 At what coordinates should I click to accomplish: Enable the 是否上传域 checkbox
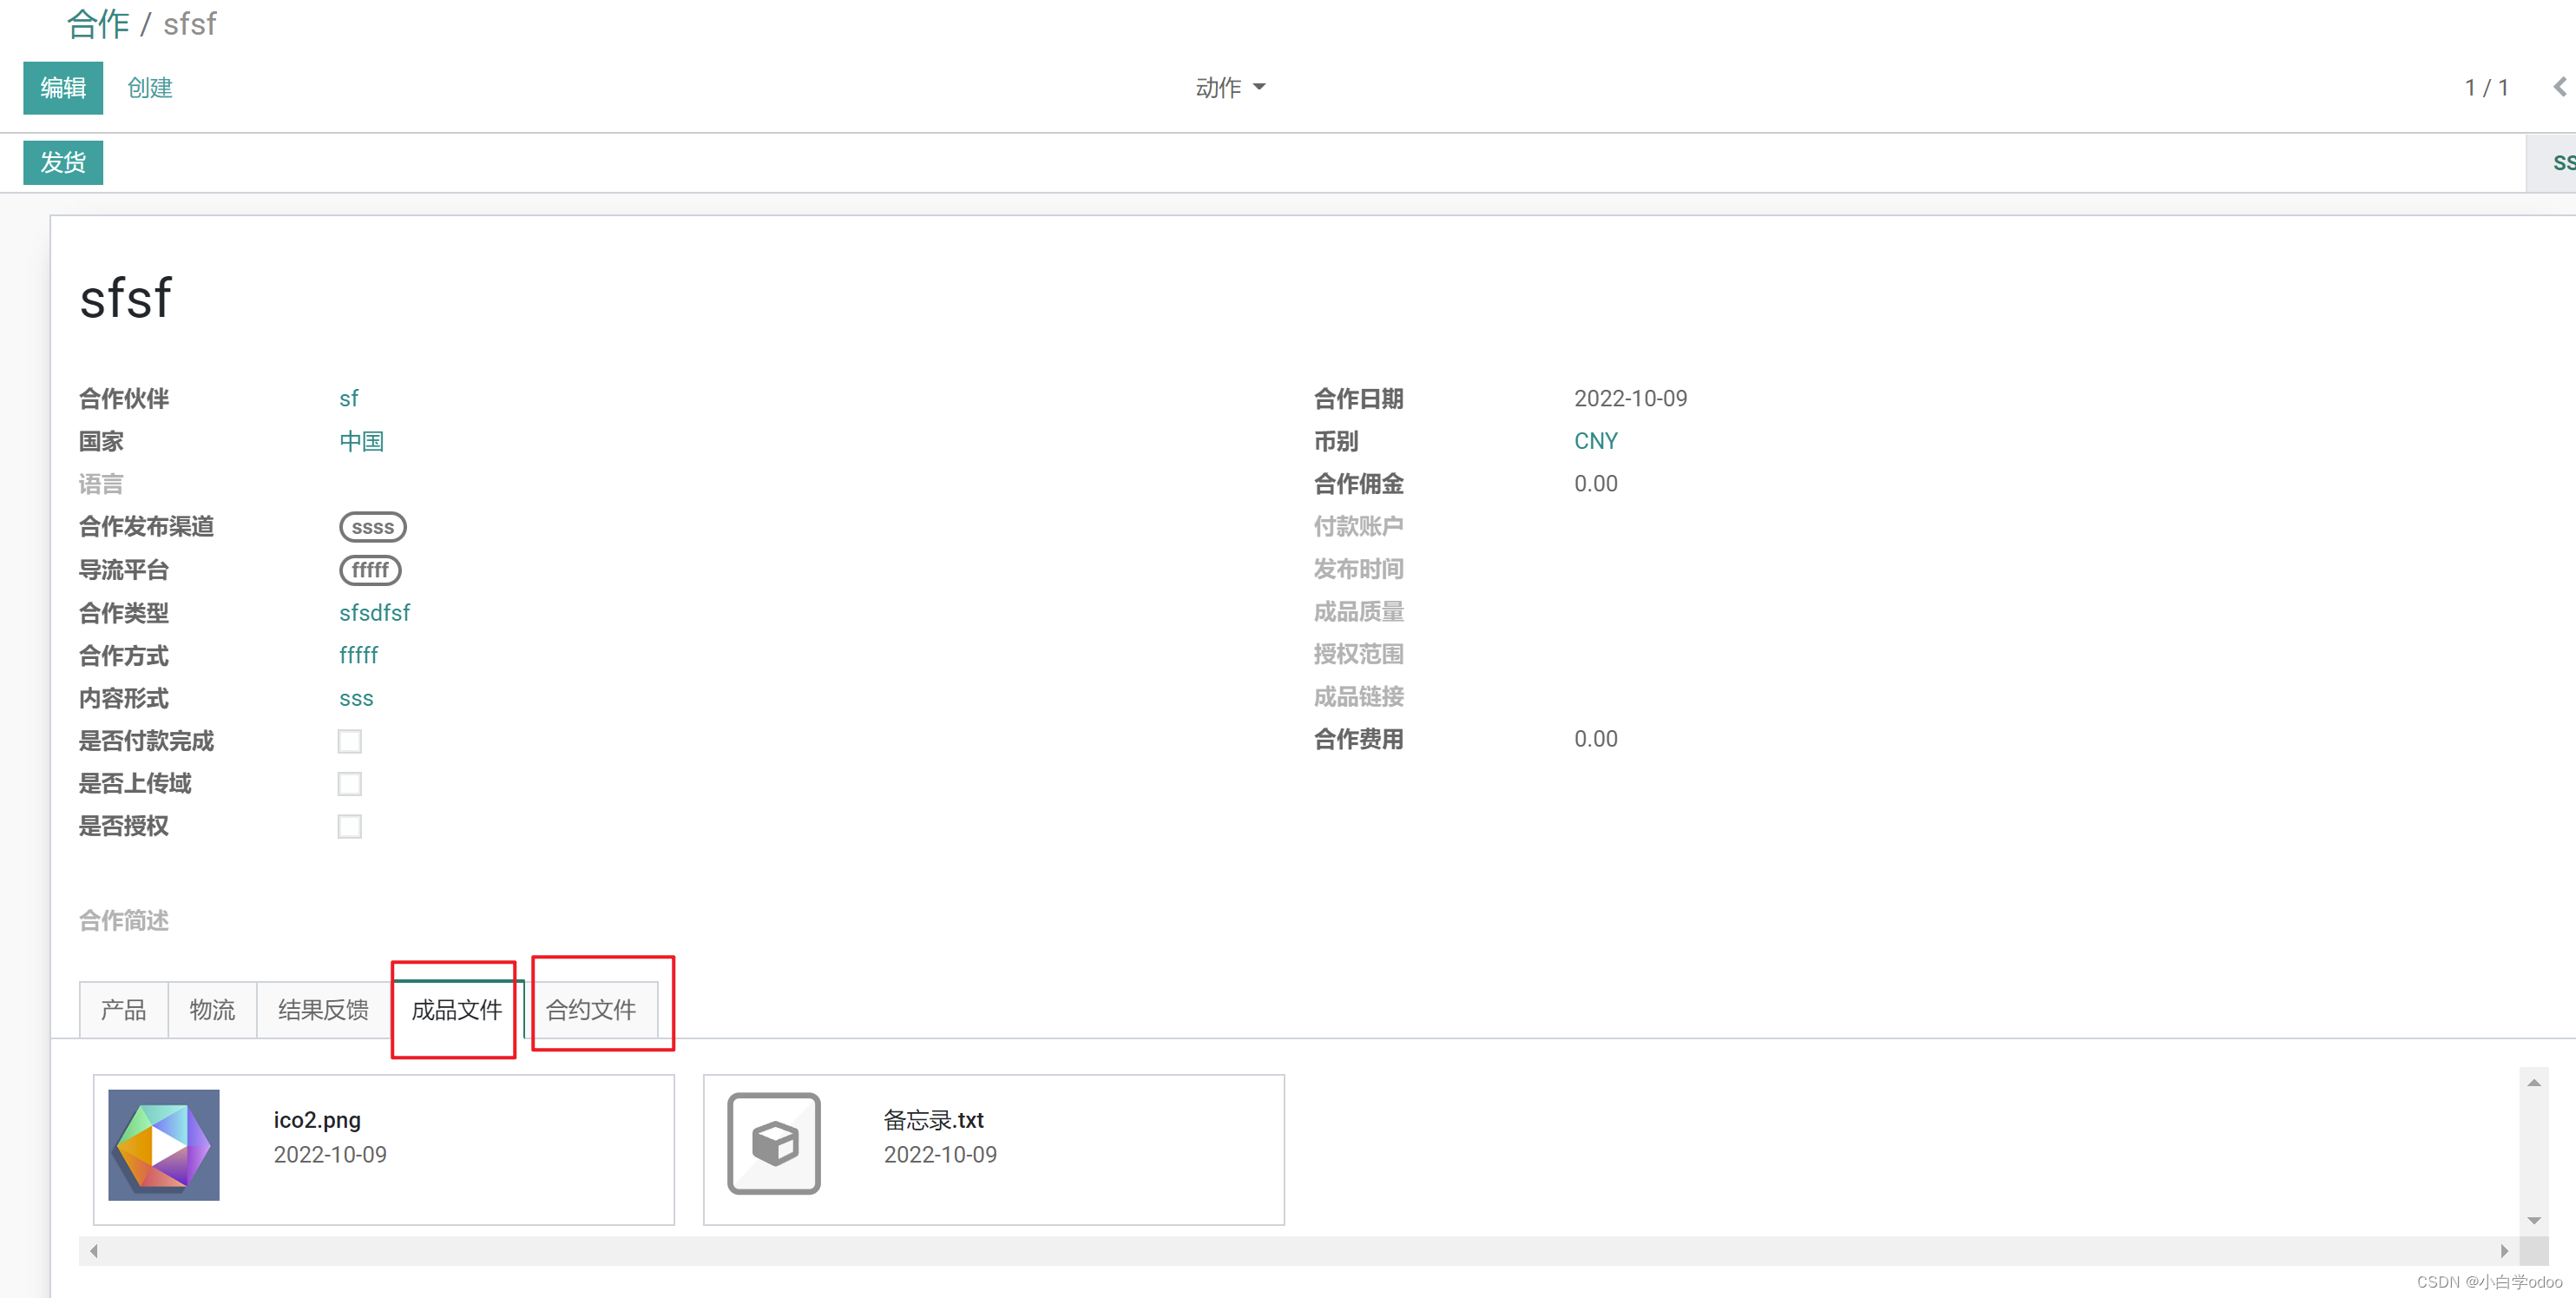pos(349,784)
